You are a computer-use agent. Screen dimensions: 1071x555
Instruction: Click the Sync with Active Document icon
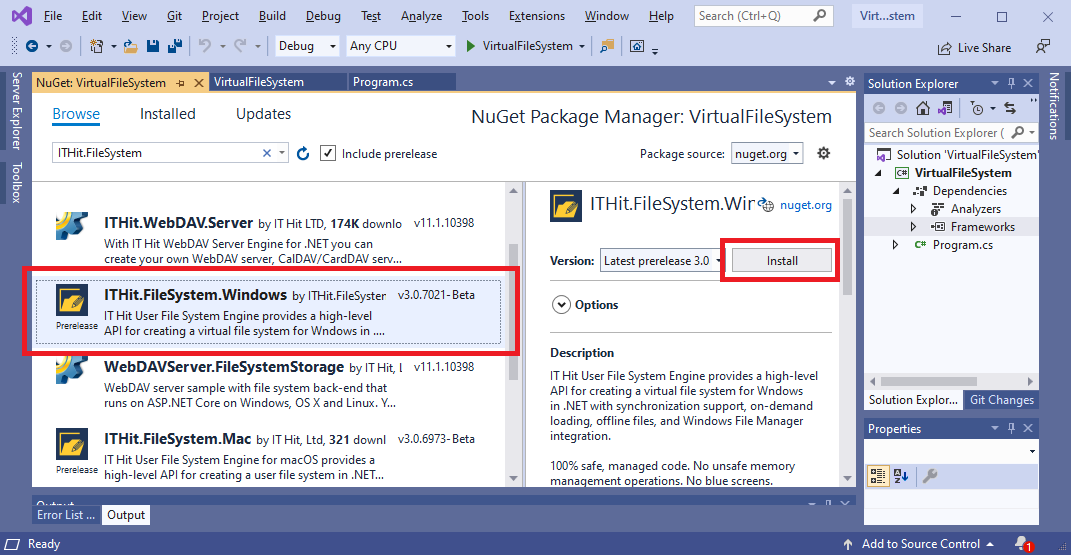pyautogui.click(x=1010, y=108)
